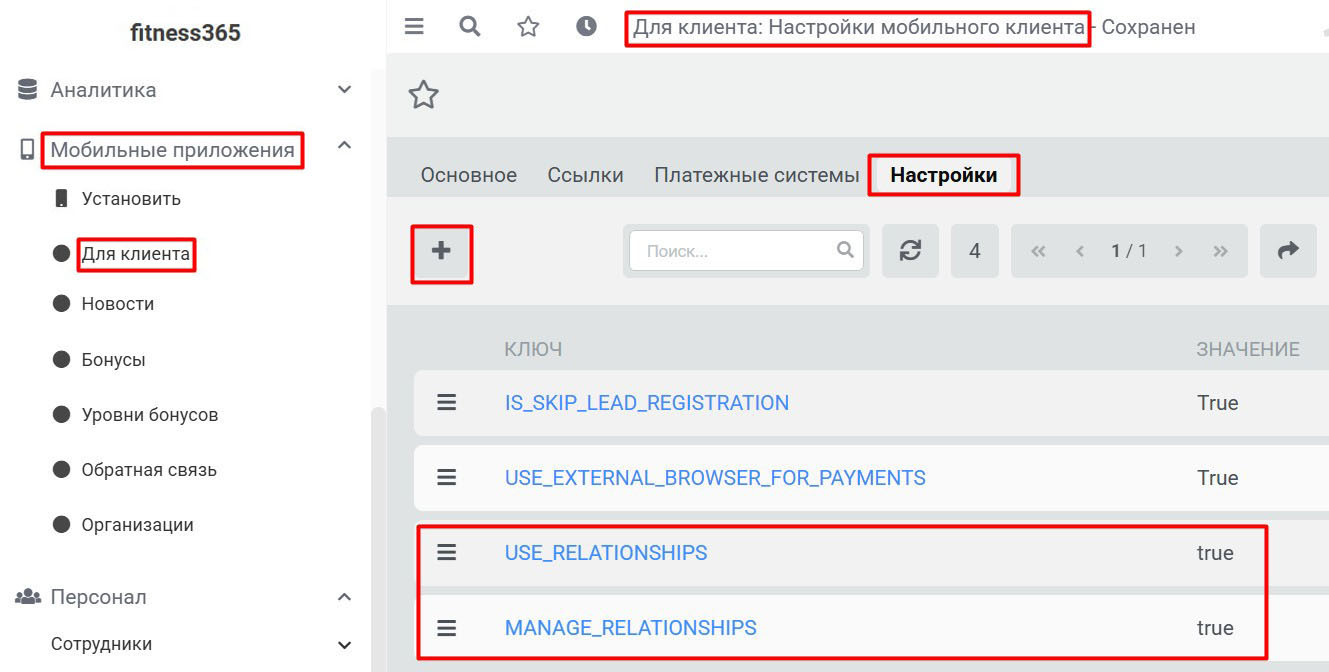Click the Персонал section label
Screen dimensions: 1329x672
pyautogui.click(x=99, y=597)
